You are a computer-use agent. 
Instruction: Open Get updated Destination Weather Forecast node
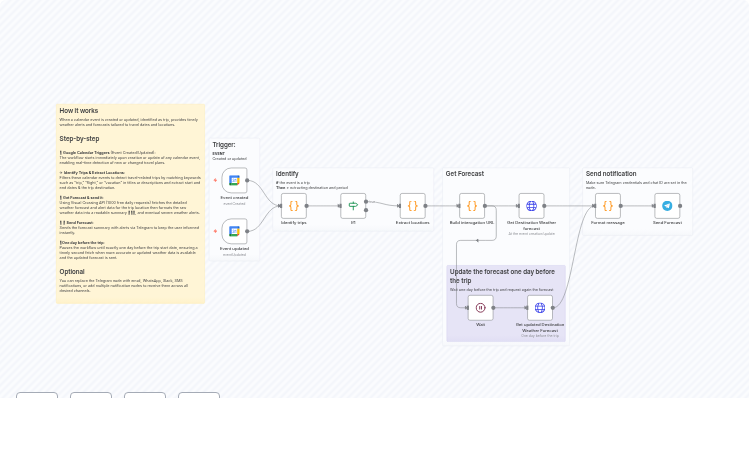click(x=540, y=308)
